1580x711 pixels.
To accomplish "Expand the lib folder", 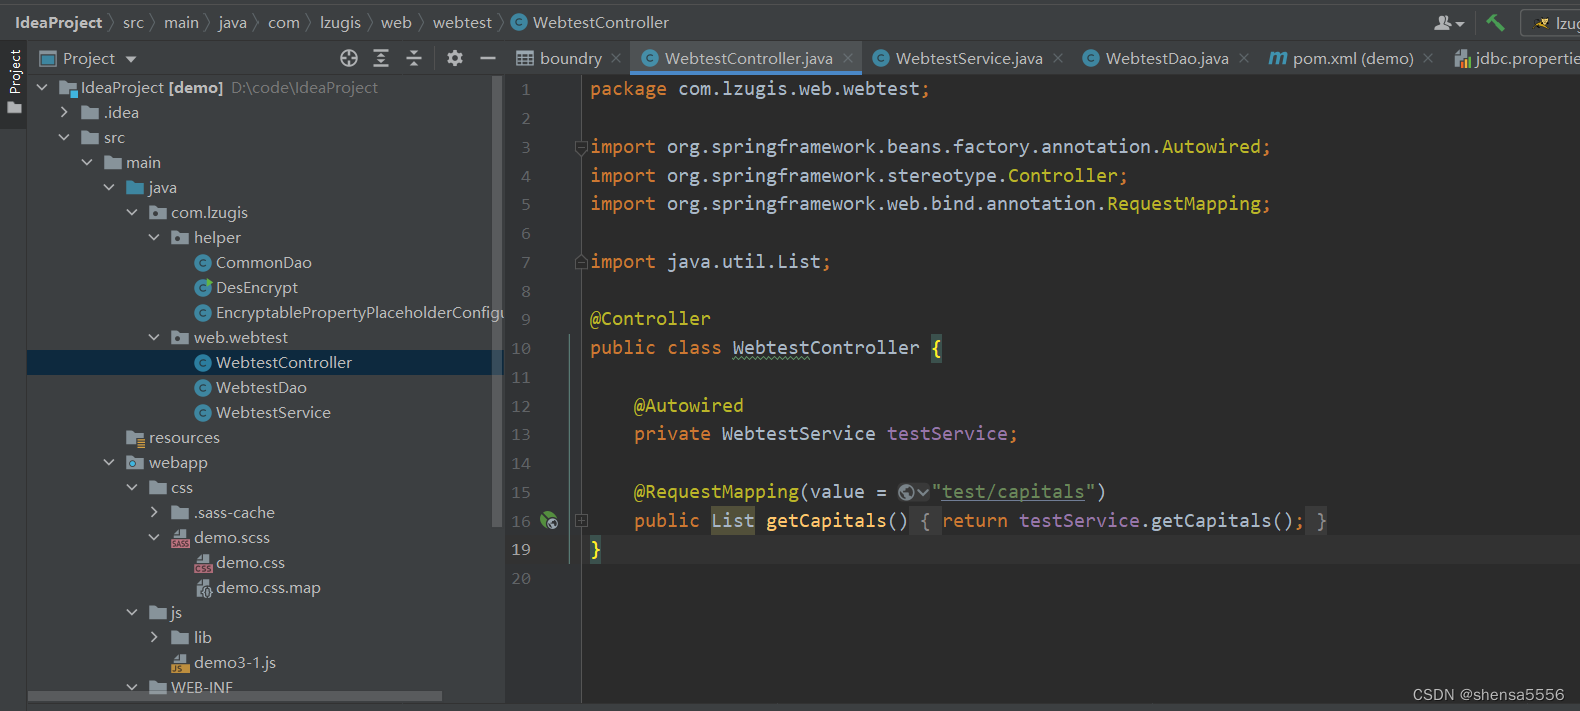I will [x=154, y=637].
